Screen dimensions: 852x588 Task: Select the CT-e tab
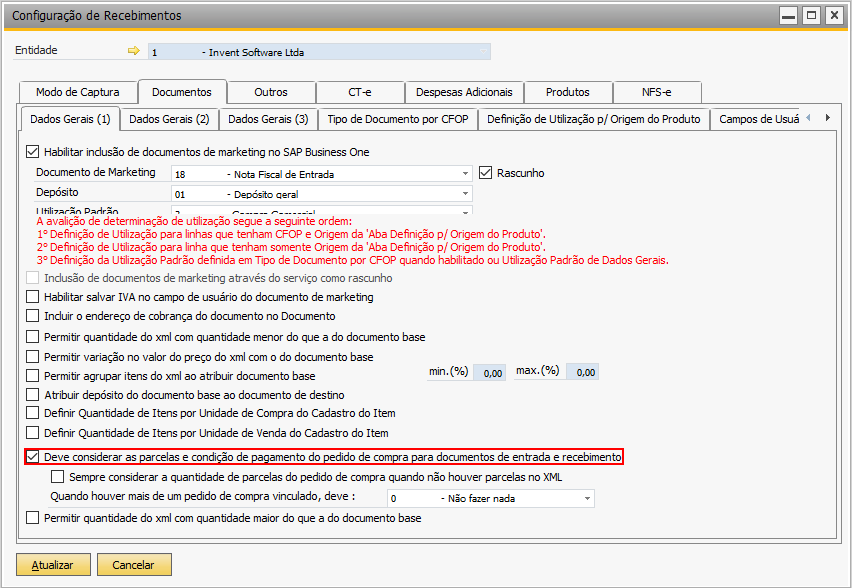click(360, 92)
